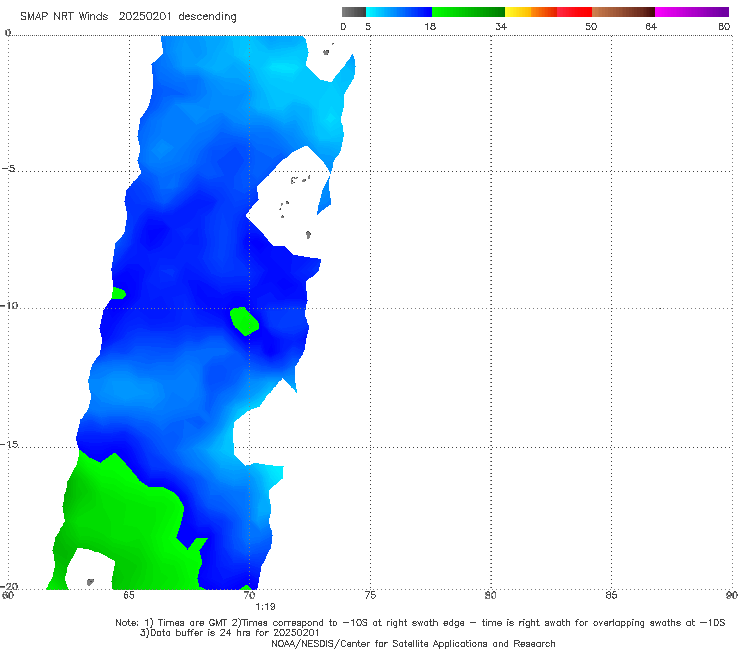Click the color bar label '18'
This screenshot has width=740, height=650.
pos(430,26)
